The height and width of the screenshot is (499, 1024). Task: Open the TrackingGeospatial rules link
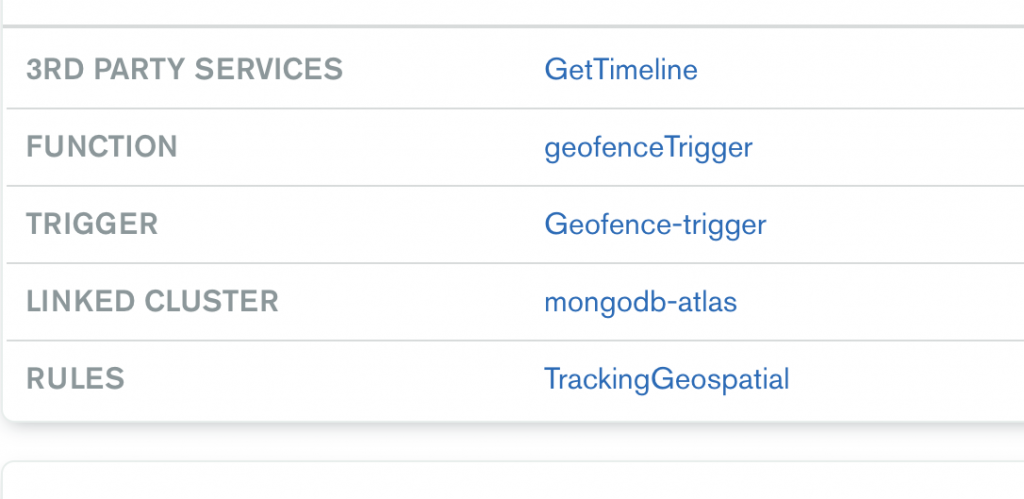tap(666, 380)
